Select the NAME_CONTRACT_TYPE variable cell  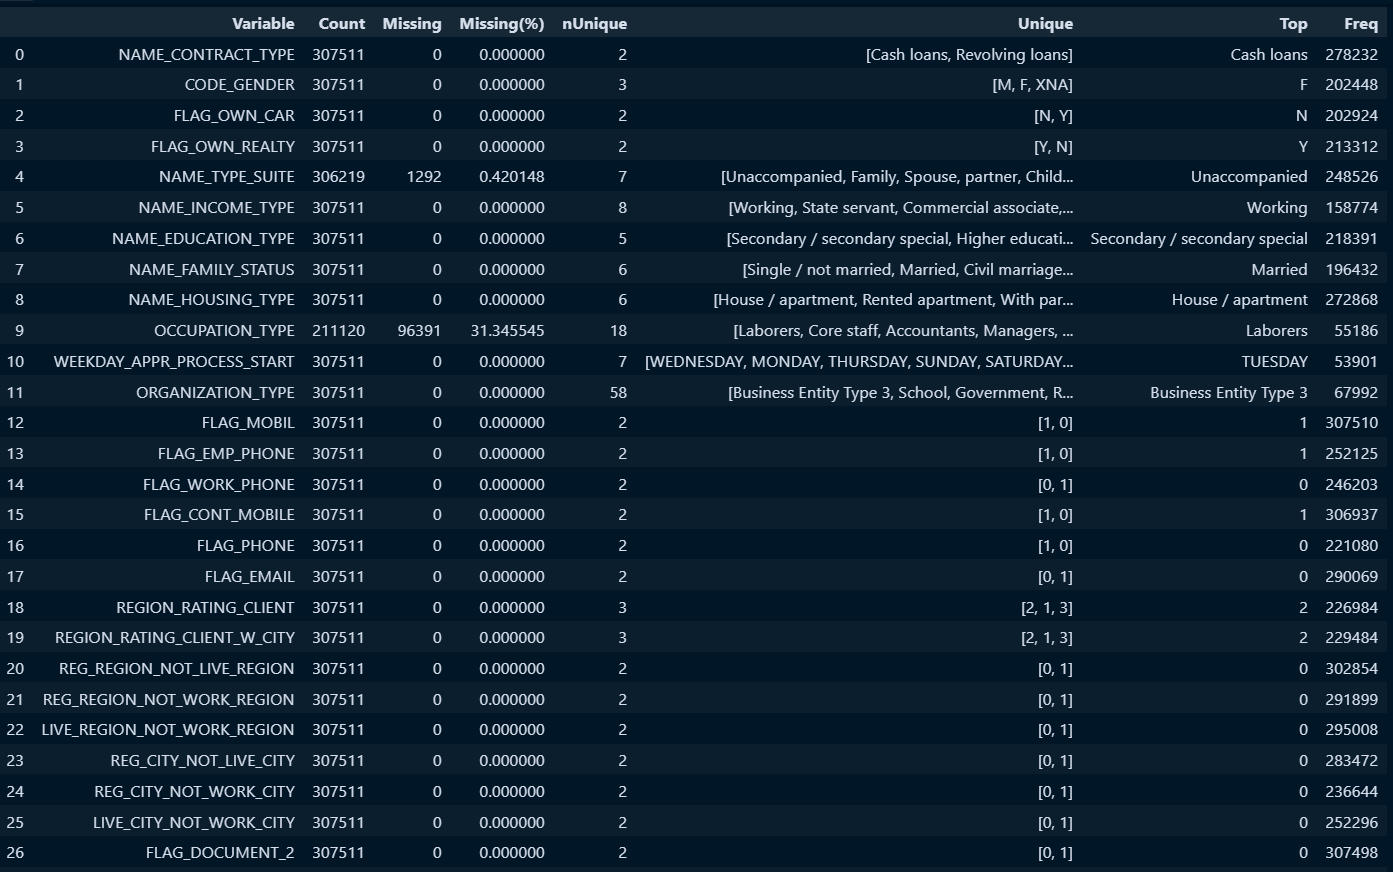pyautogui.click(x=206, y=55)
